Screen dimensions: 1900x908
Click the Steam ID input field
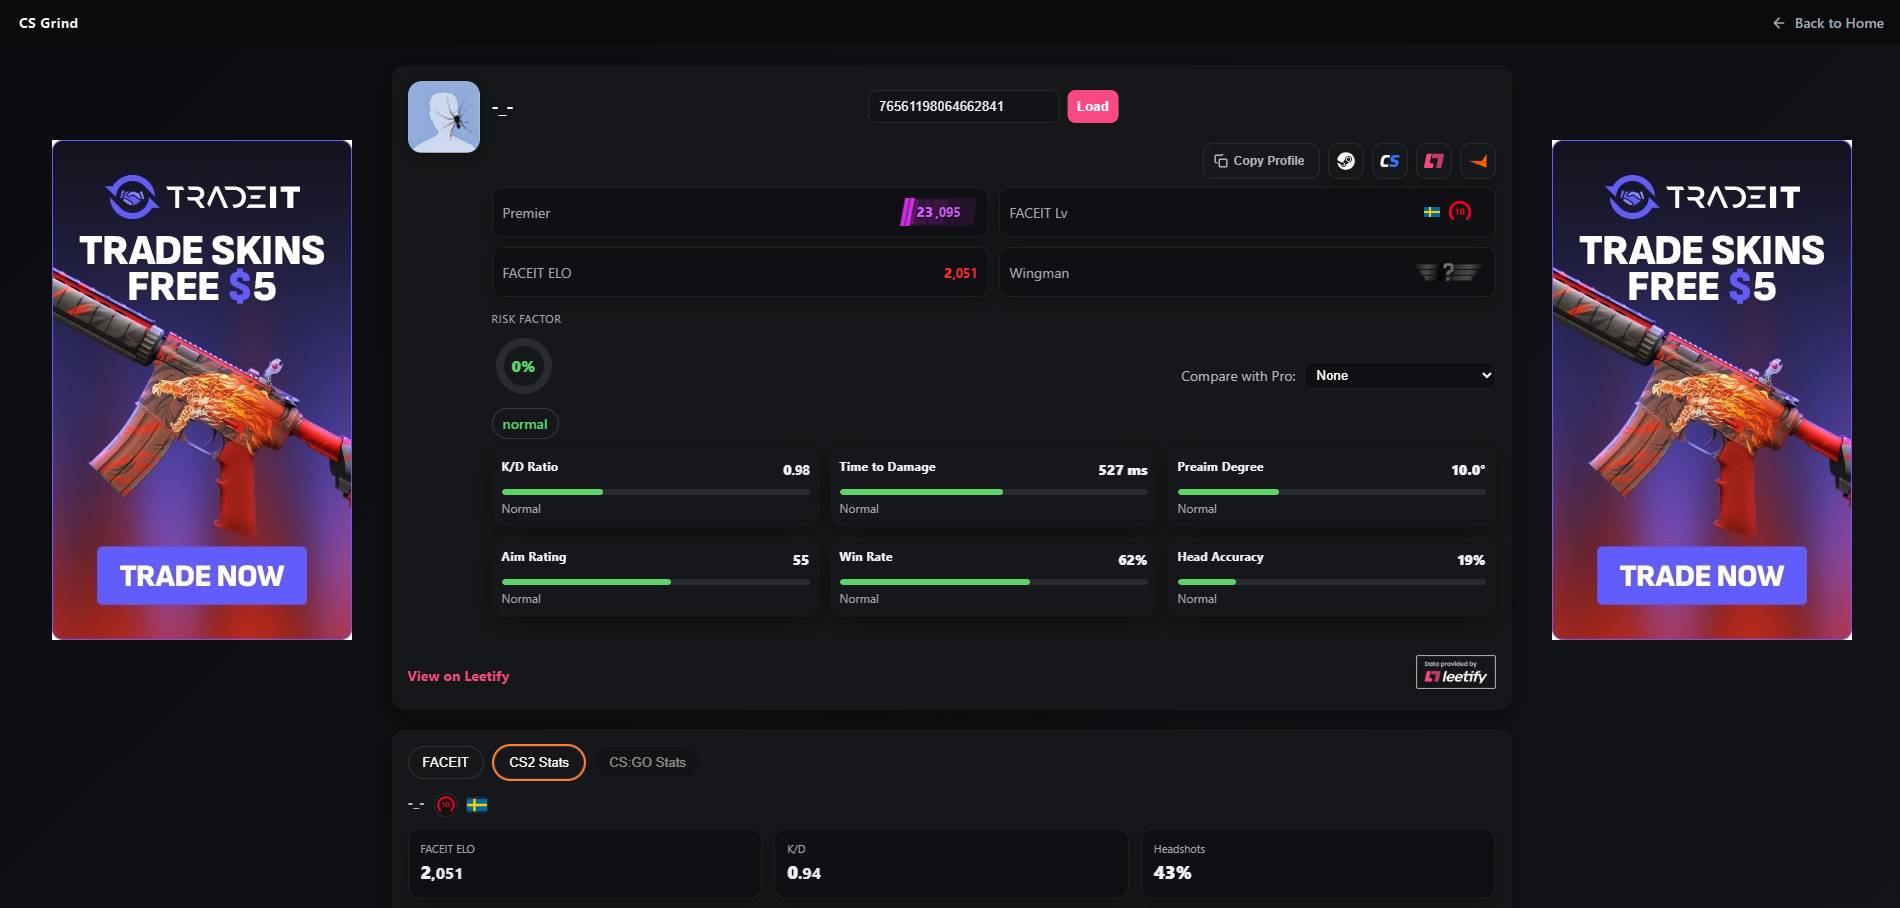click(x=962, y=106)
